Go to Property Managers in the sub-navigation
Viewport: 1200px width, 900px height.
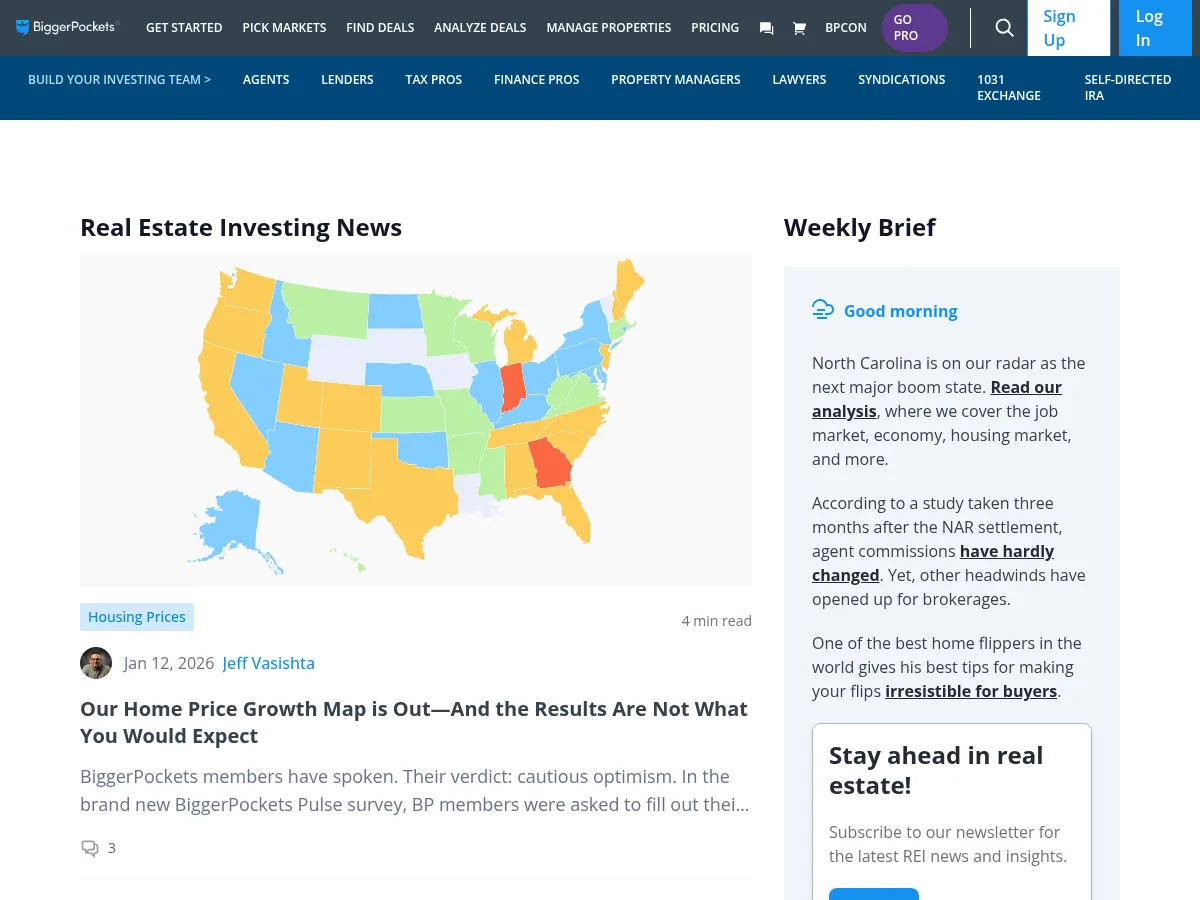coord(676,79)
